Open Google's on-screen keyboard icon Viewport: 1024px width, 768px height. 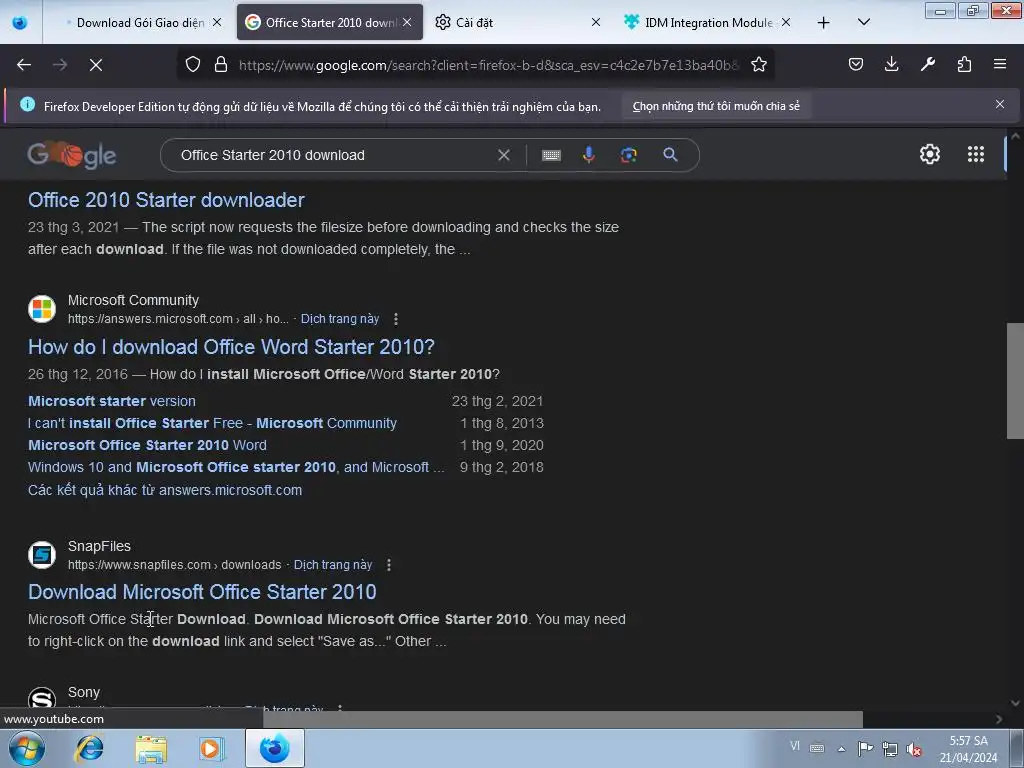tap(551, 155)
